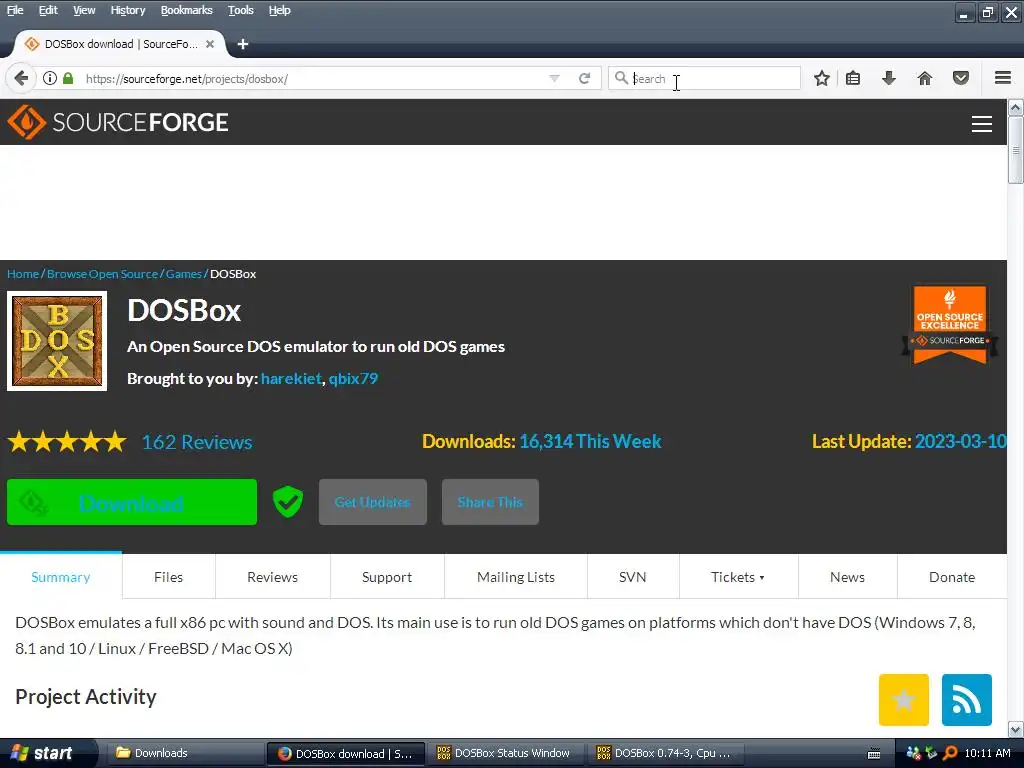Click the page scrollbar down arrow
Image resolution: width=1024 pixels, height=768 pixels.
(1016, 729)
